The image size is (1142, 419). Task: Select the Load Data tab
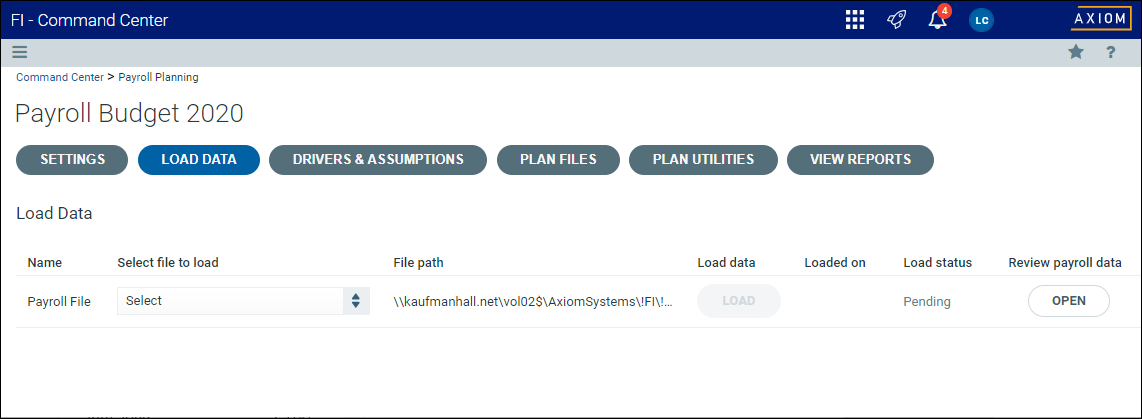(x=199, y=160)
